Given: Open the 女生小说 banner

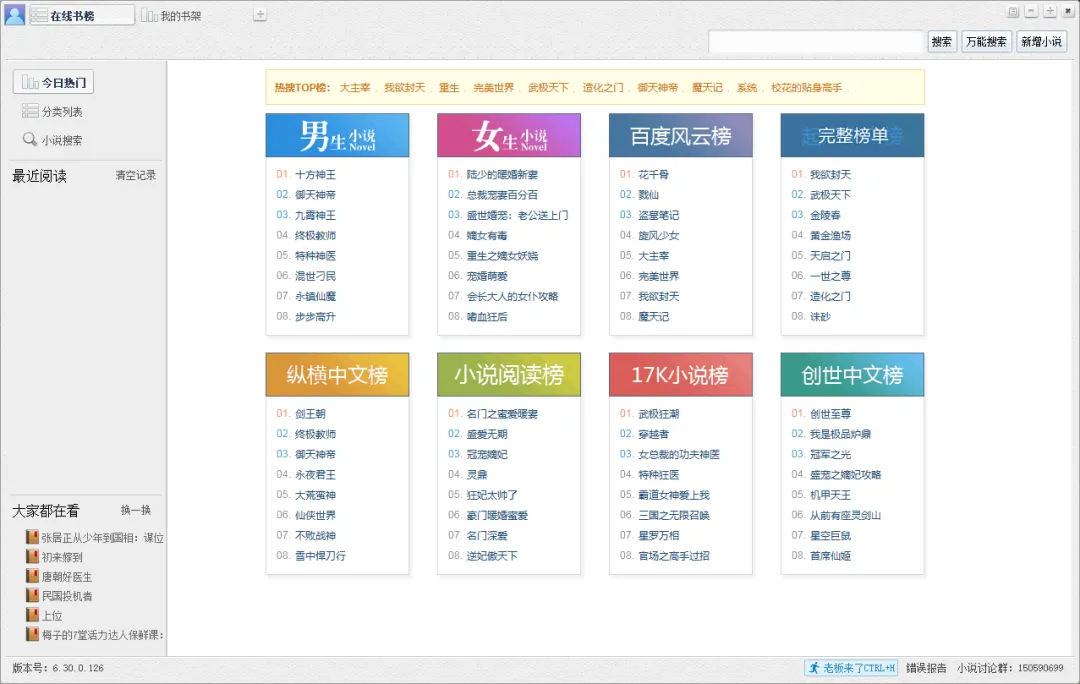Looking at the screenshot, I should (509, 136).
